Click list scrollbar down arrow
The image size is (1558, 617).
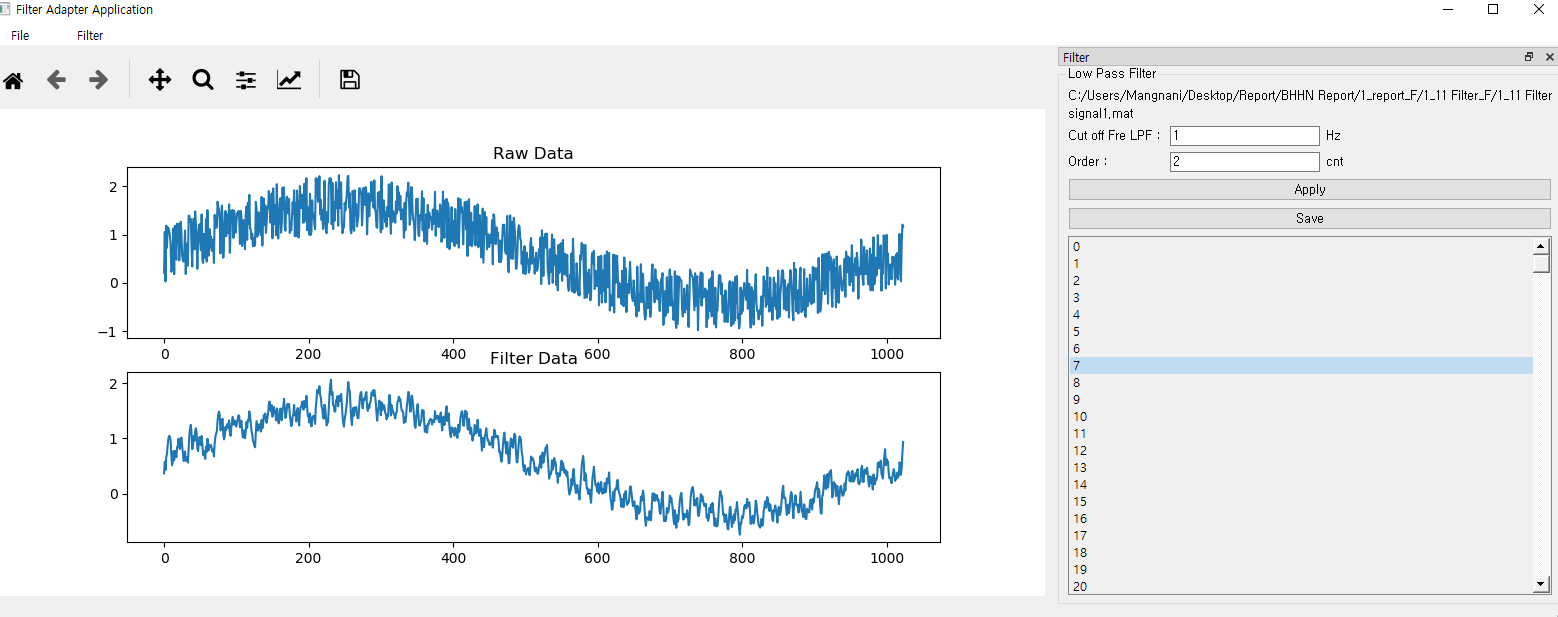1541,584
